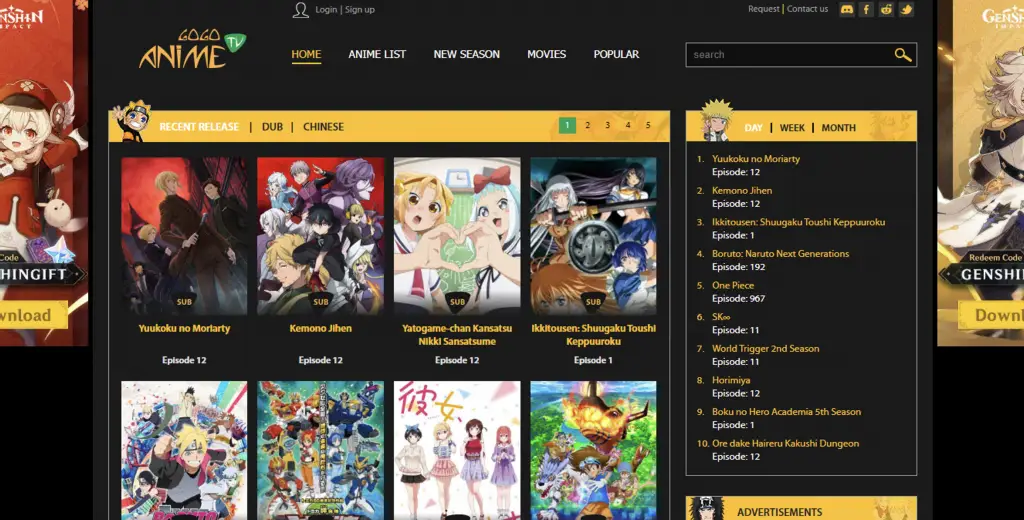Go to the New Season page

pyautogui.click(x=466, y=54)
